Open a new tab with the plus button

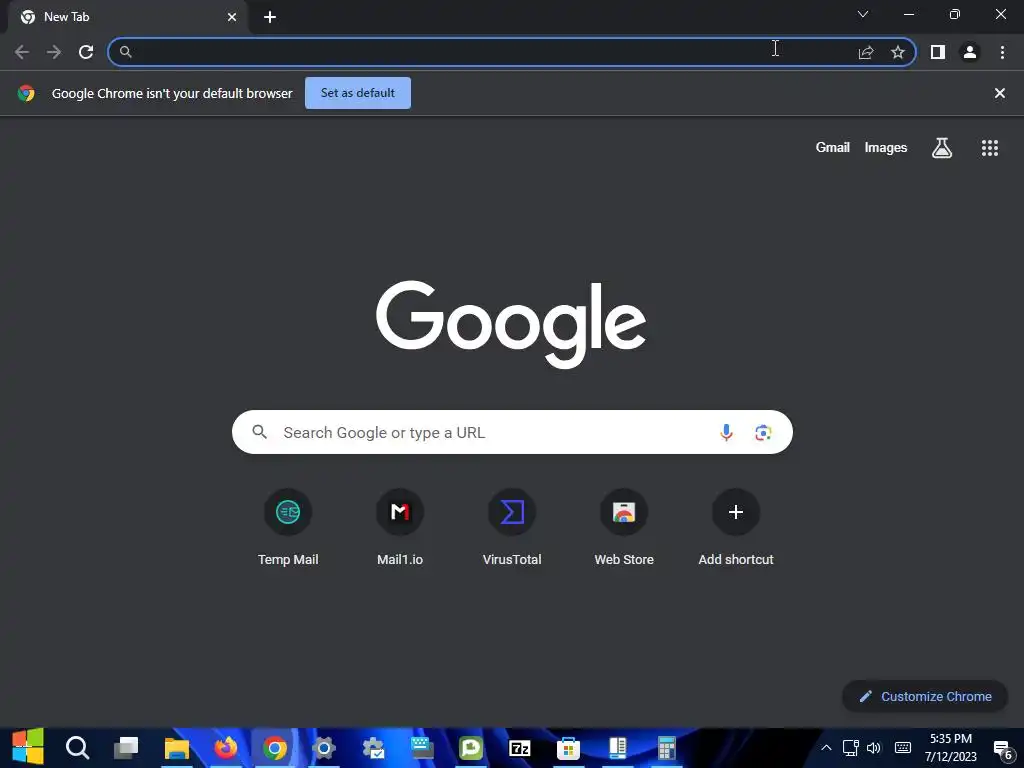pyautogui.click(x=270, y=17)
